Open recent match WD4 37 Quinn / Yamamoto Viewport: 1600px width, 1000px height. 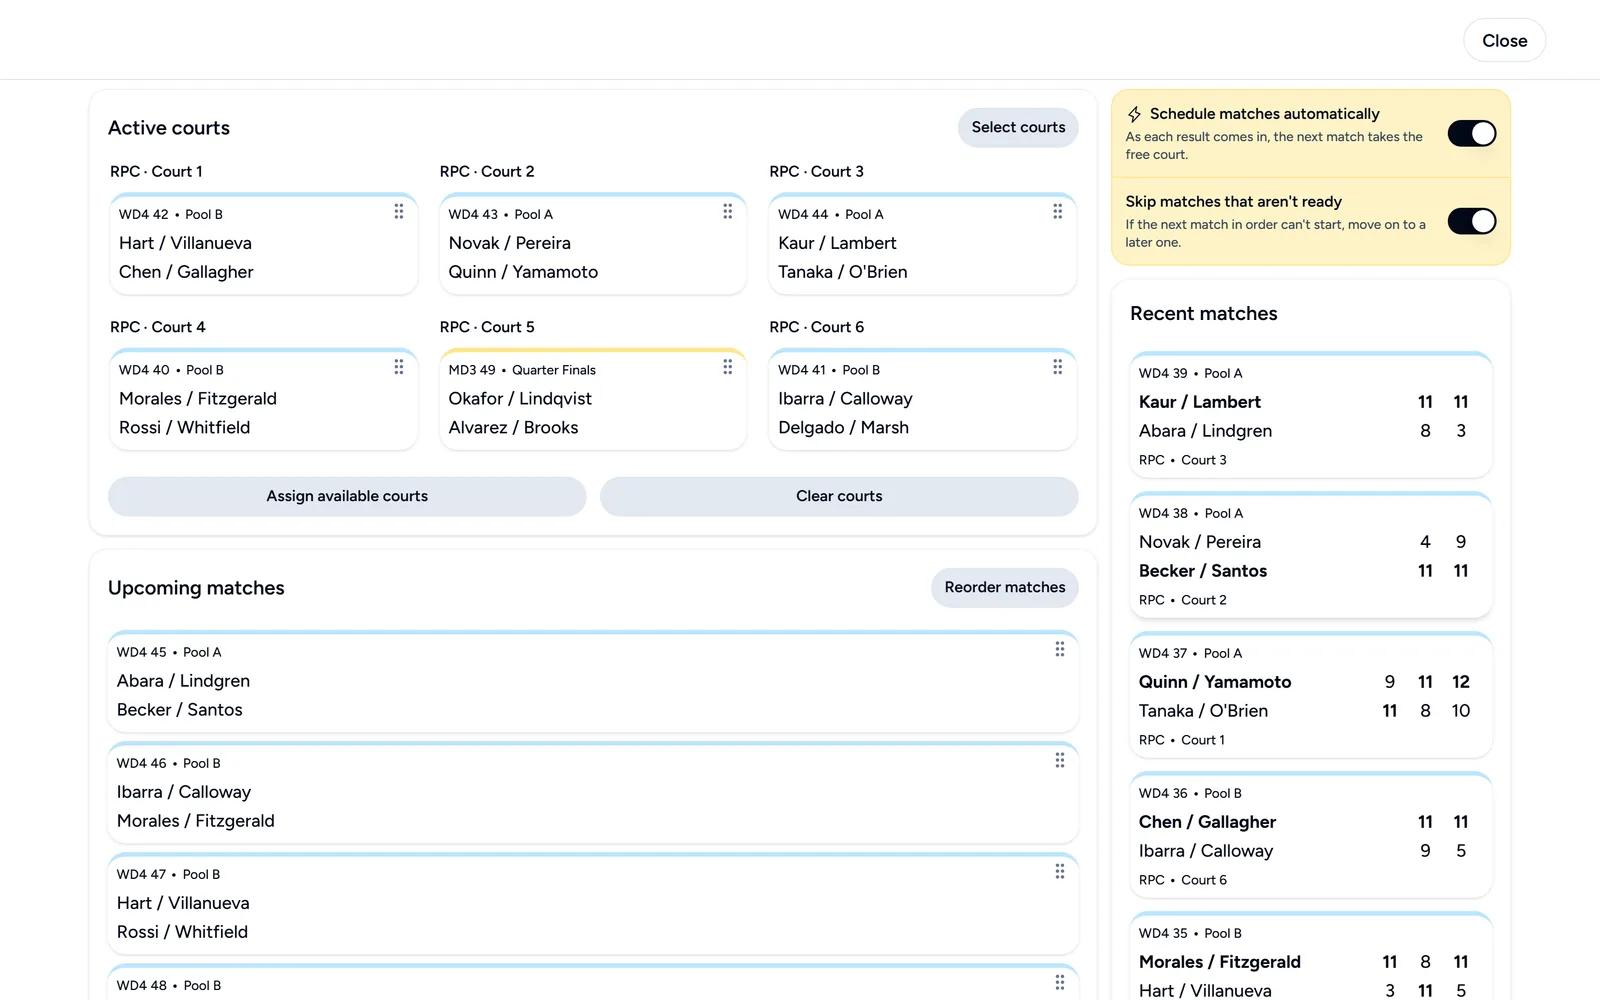coord(1311,695)
